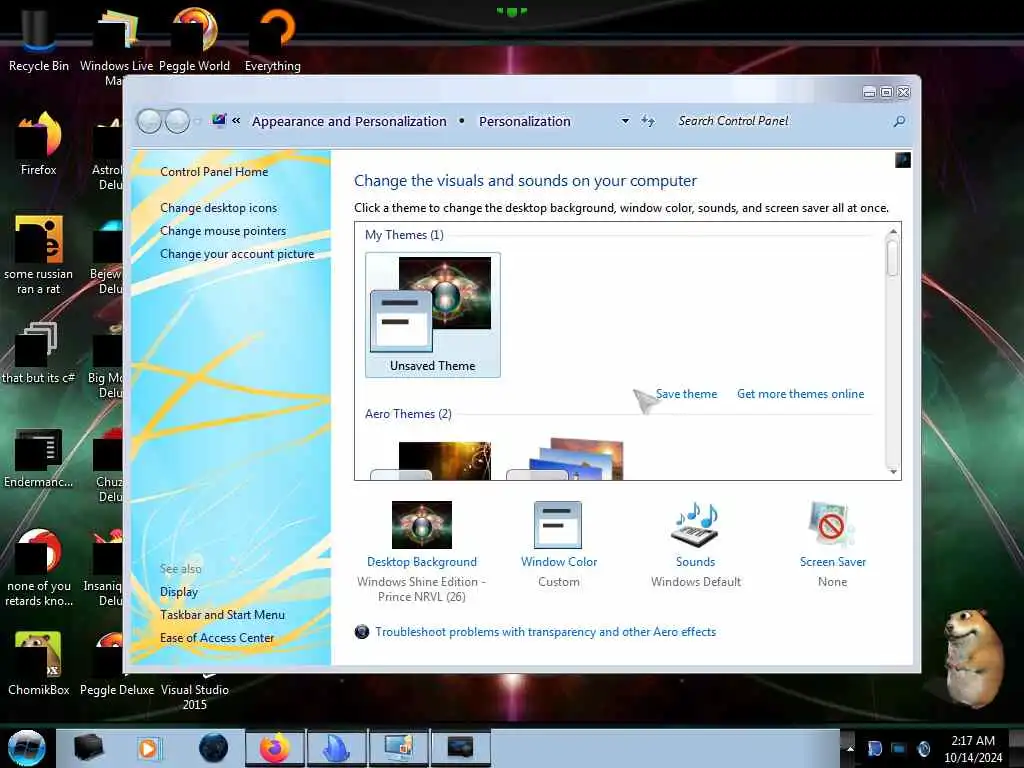This screenshot has width=1024, height=768.
Task: Open the dark globe taskbar icon
Action: coord(213,748)
